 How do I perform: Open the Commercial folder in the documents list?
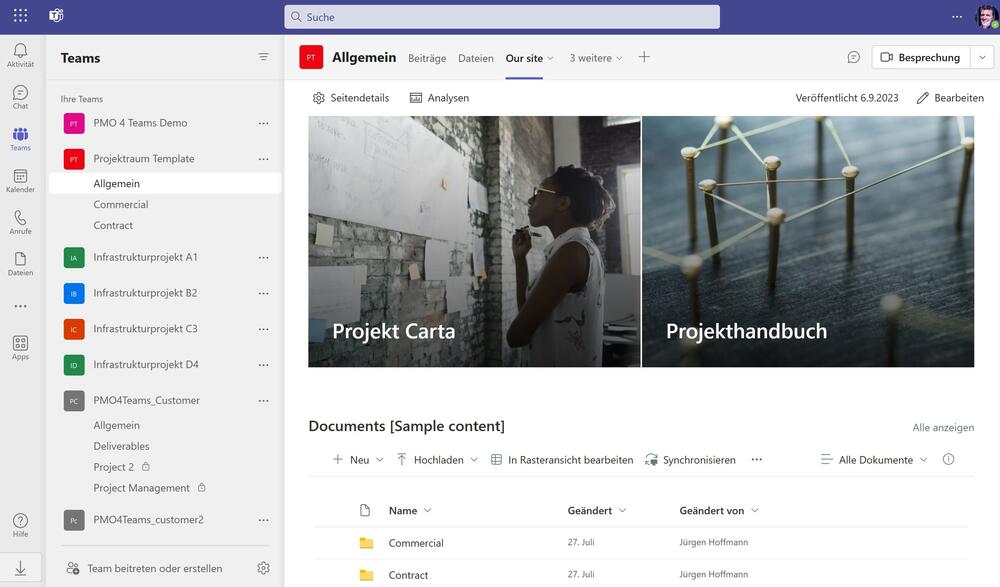click(x=415, y=542)
